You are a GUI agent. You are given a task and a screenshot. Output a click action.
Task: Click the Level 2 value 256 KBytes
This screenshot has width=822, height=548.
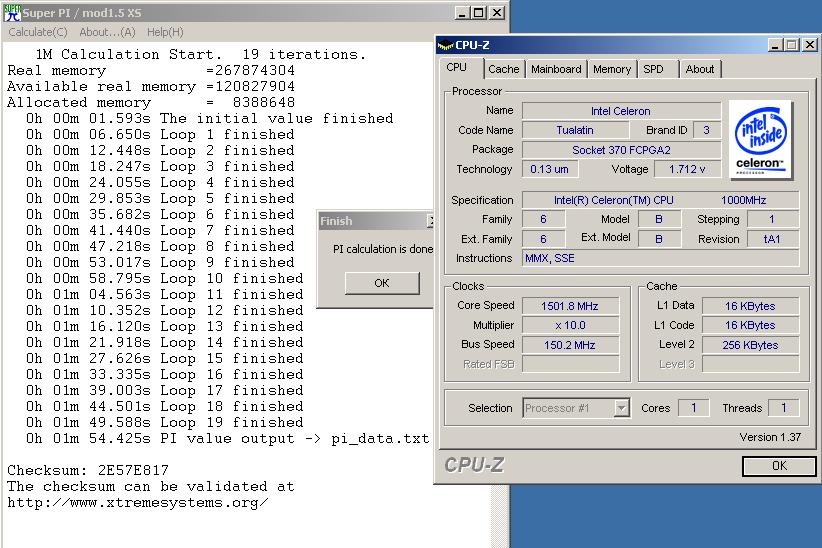pos(750,345)
